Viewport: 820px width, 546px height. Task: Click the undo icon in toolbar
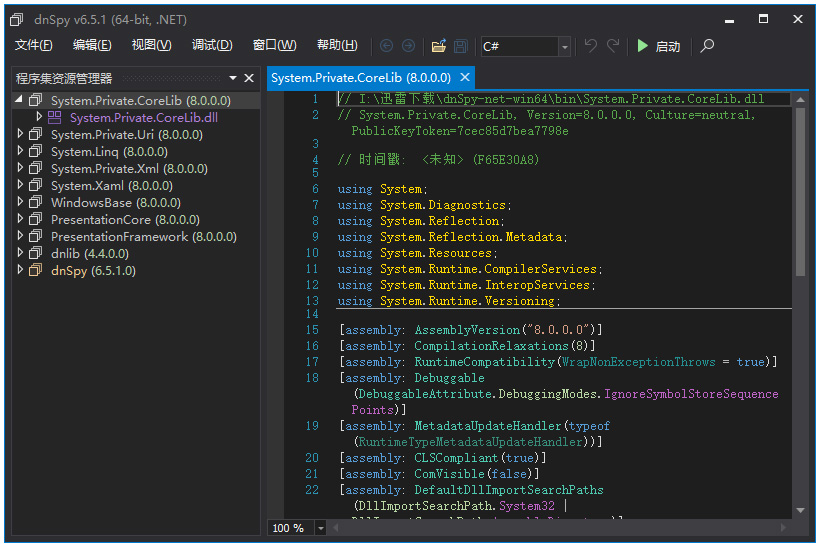(590, 46)
